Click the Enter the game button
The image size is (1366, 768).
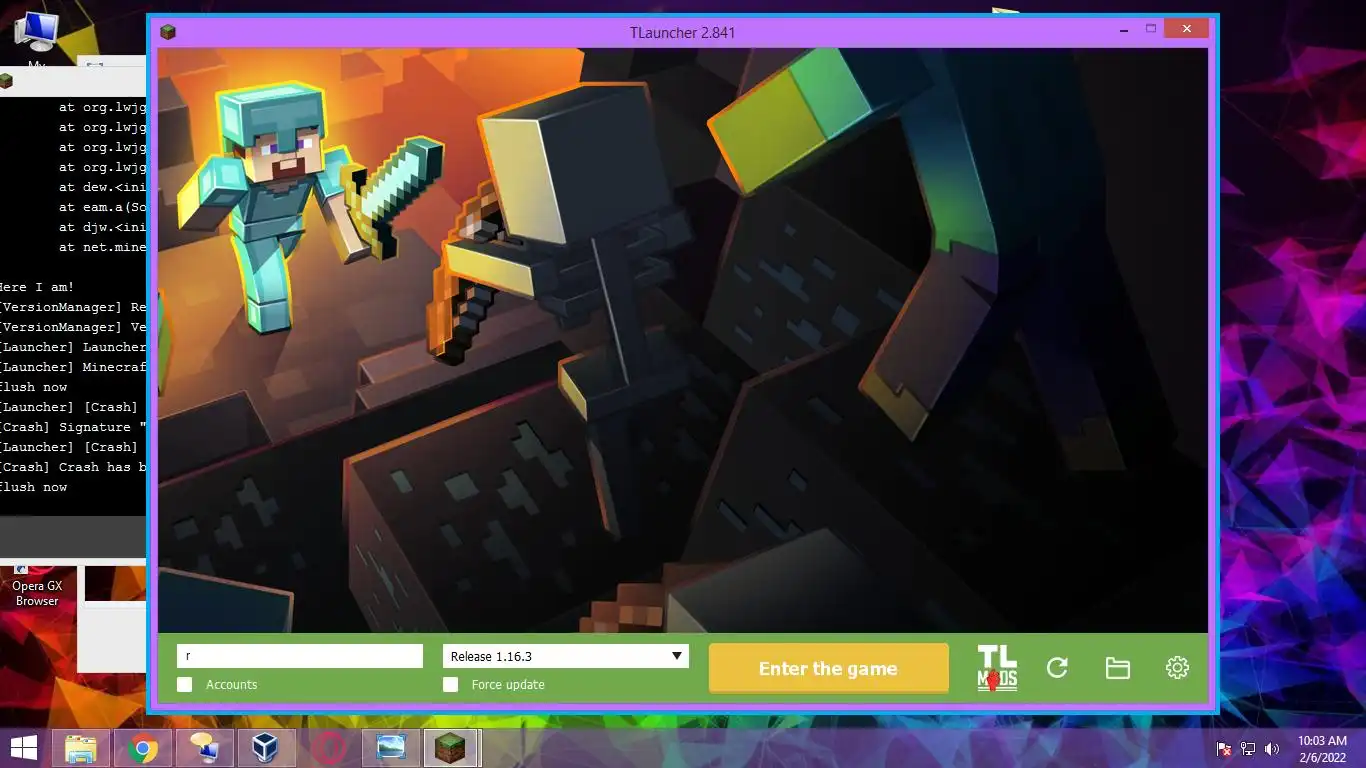click(x=828, y=668)
